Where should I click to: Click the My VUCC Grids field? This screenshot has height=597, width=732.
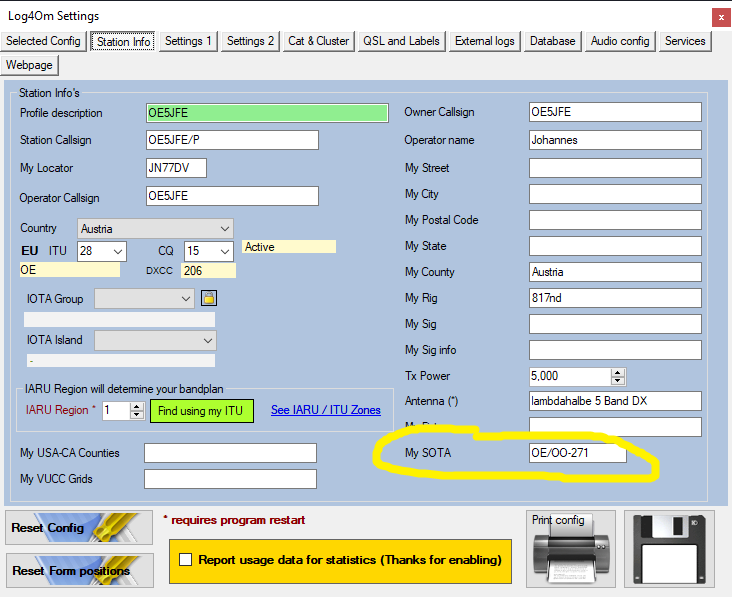(230, 479)
